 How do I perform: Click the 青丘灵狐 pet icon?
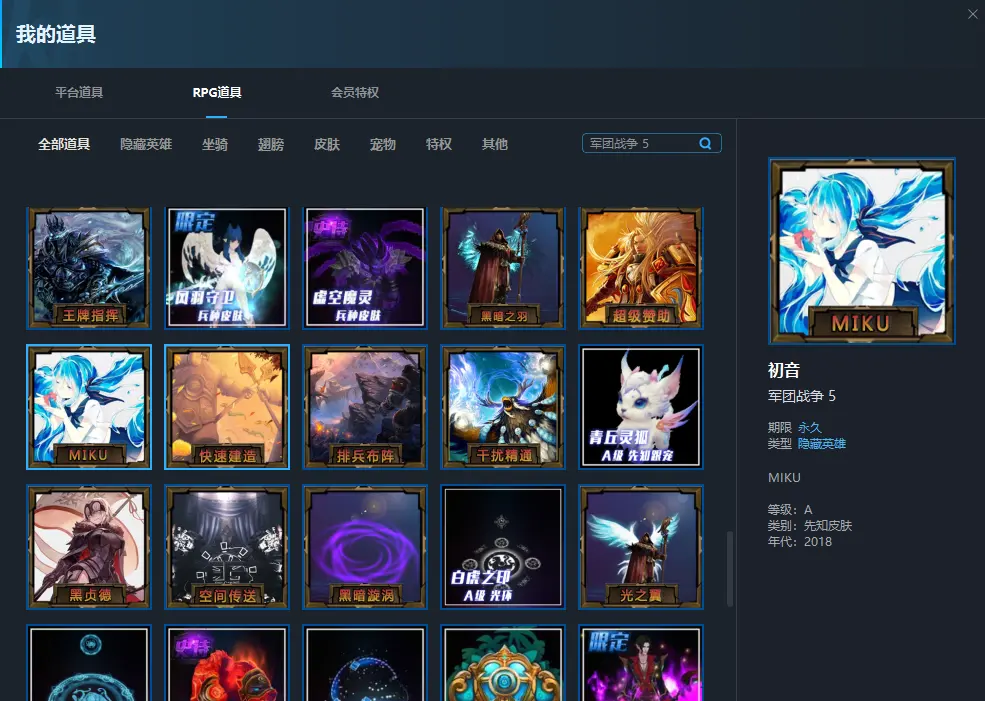coord(641,407)
